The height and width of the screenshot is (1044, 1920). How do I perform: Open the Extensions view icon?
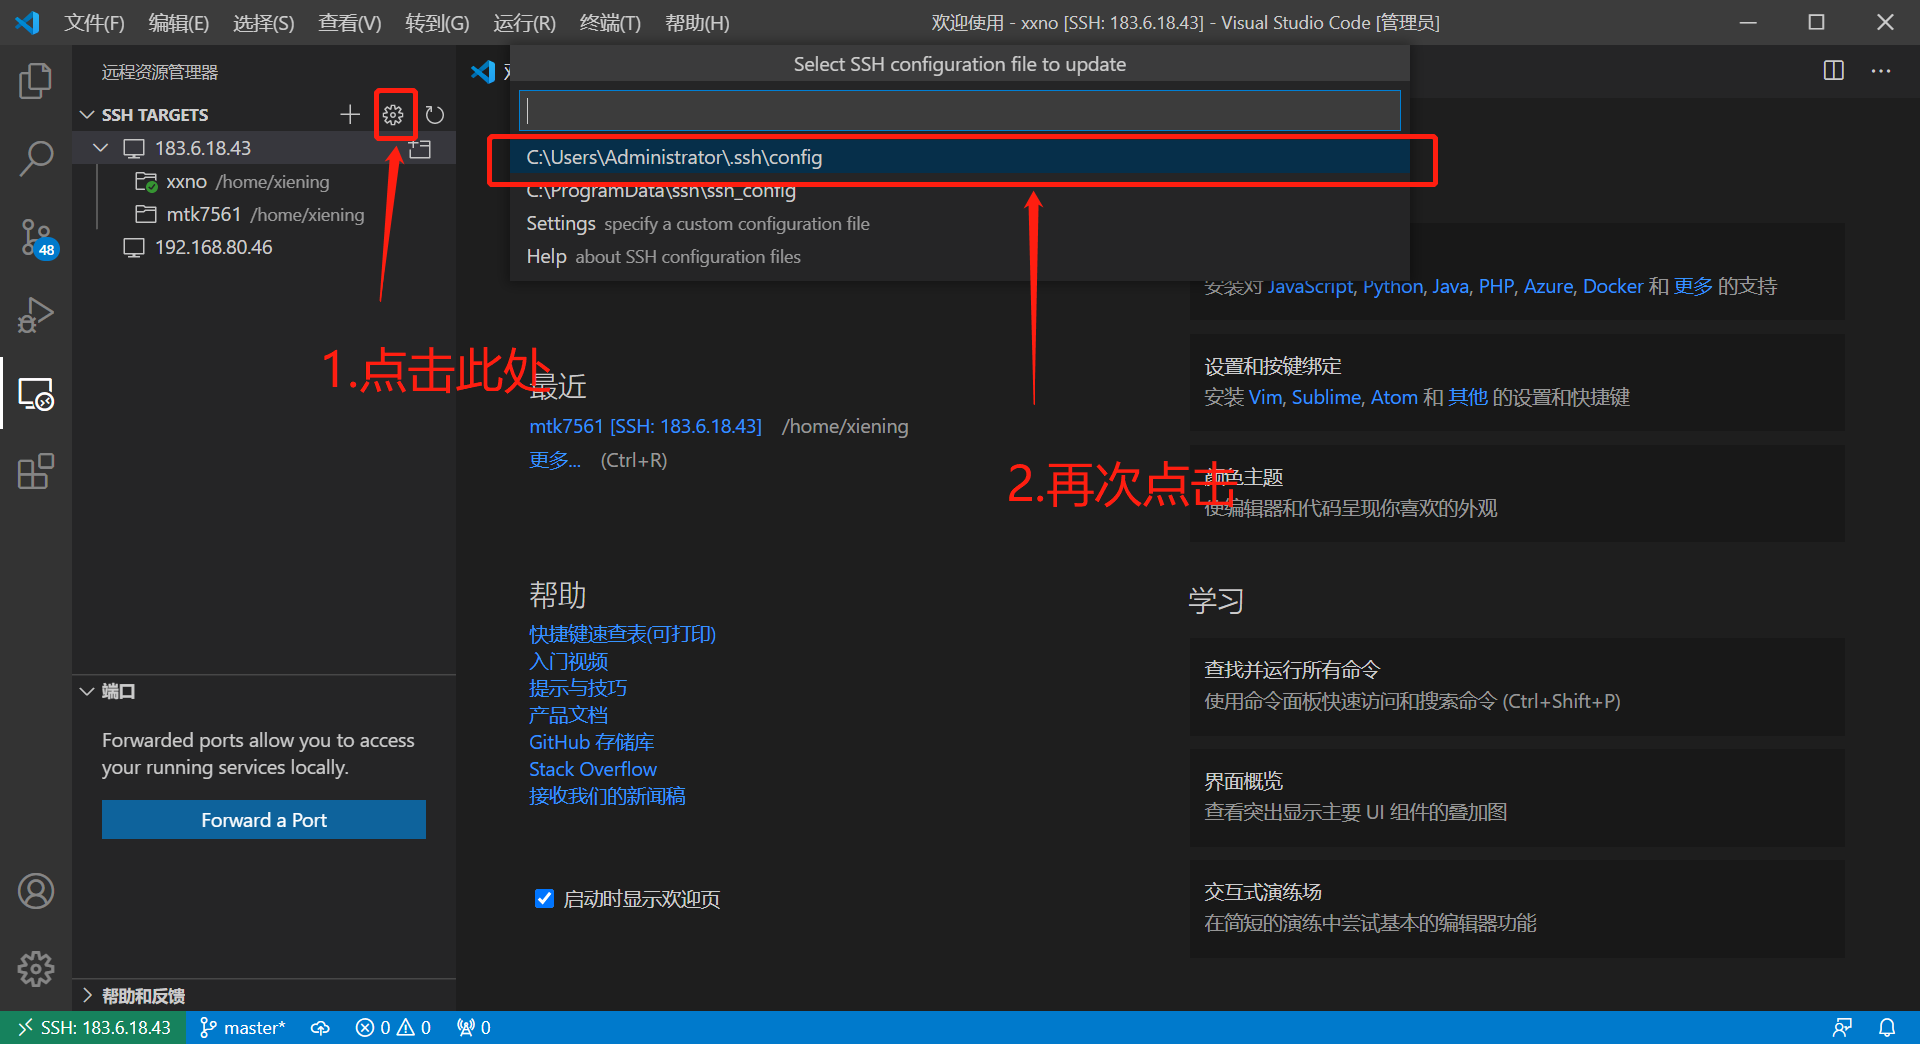(36, 471)
